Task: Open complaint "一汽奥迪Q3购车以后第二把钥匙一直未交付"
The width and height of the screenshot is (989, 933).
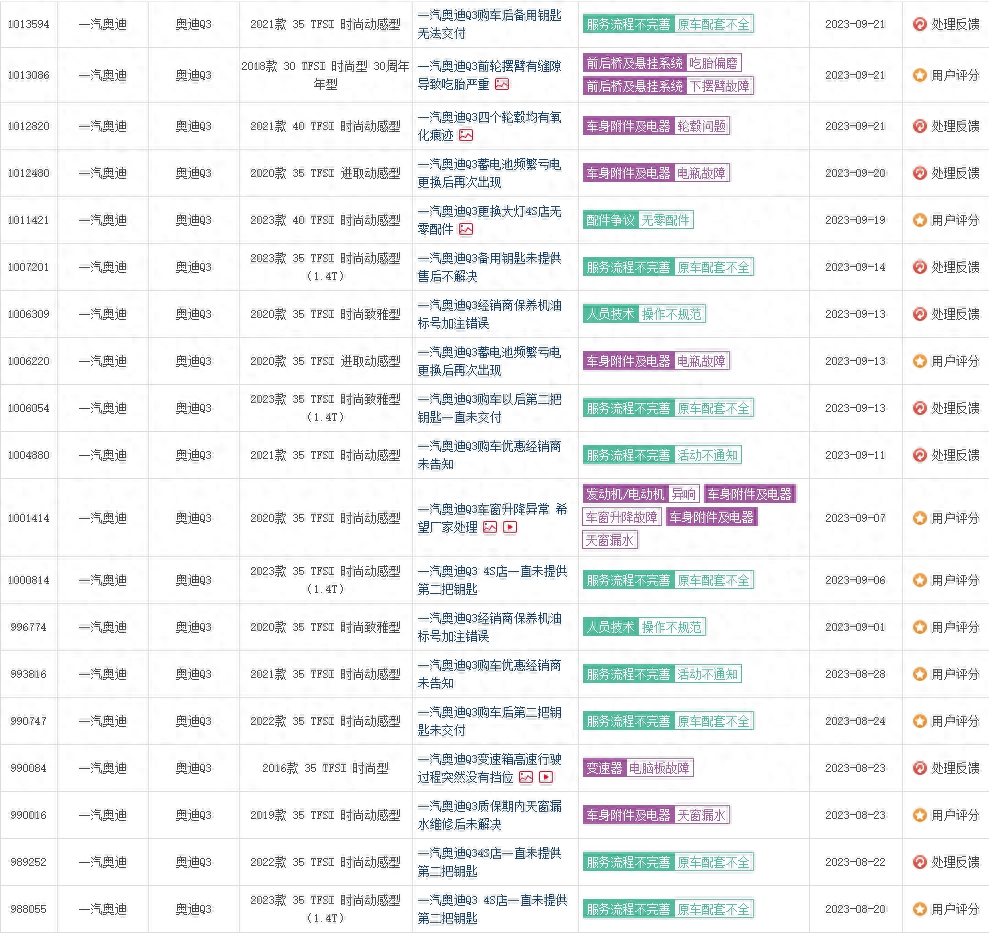Action: pos(489,408)
